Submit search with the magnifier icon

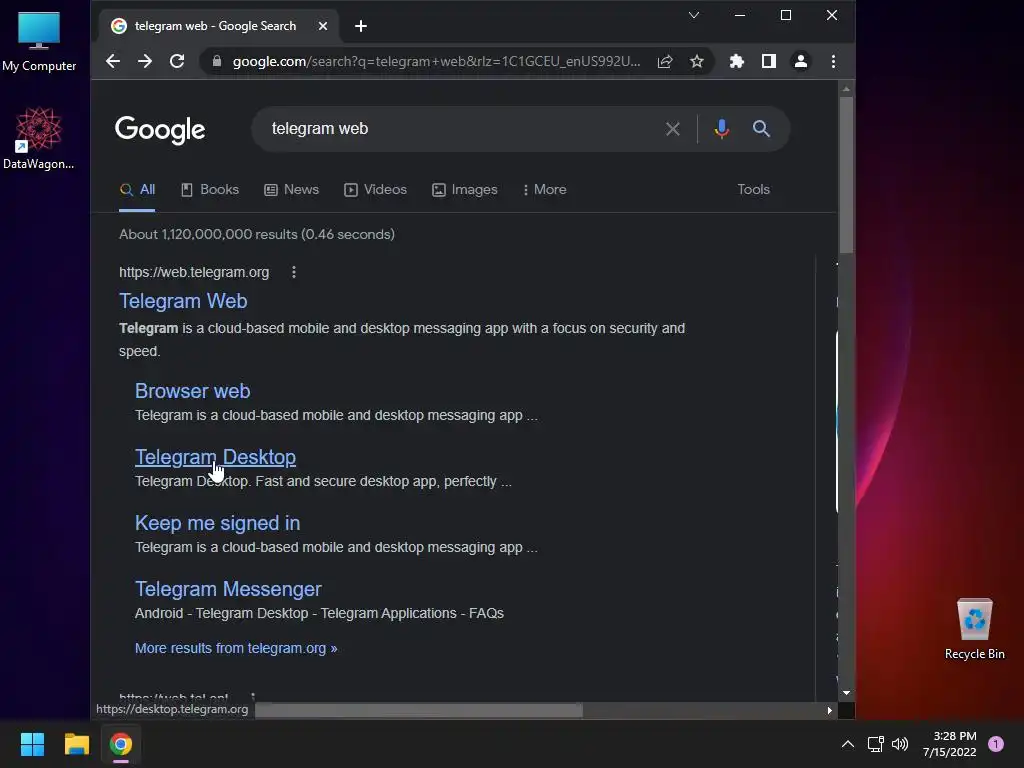[761, 129]
